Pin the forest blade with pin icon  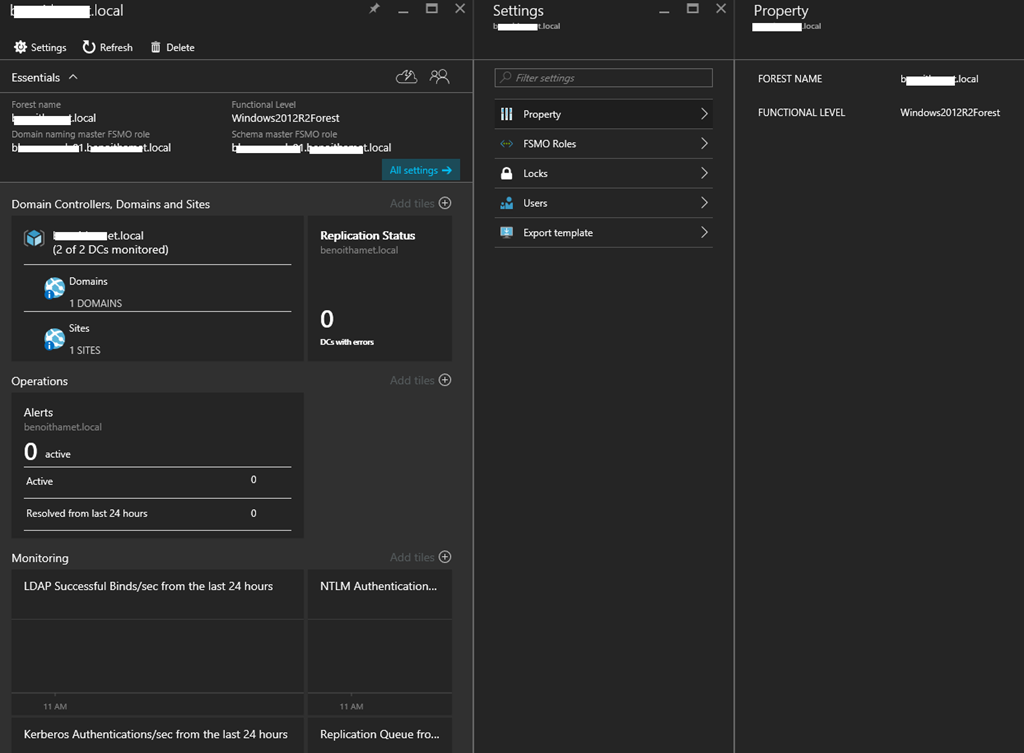(375, 9)
